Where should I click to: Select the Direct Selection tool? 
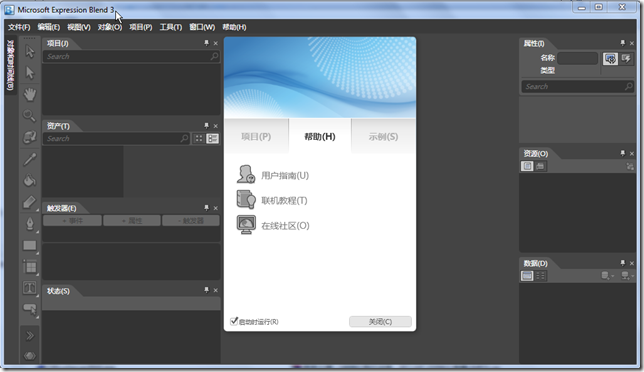point(30,73)
